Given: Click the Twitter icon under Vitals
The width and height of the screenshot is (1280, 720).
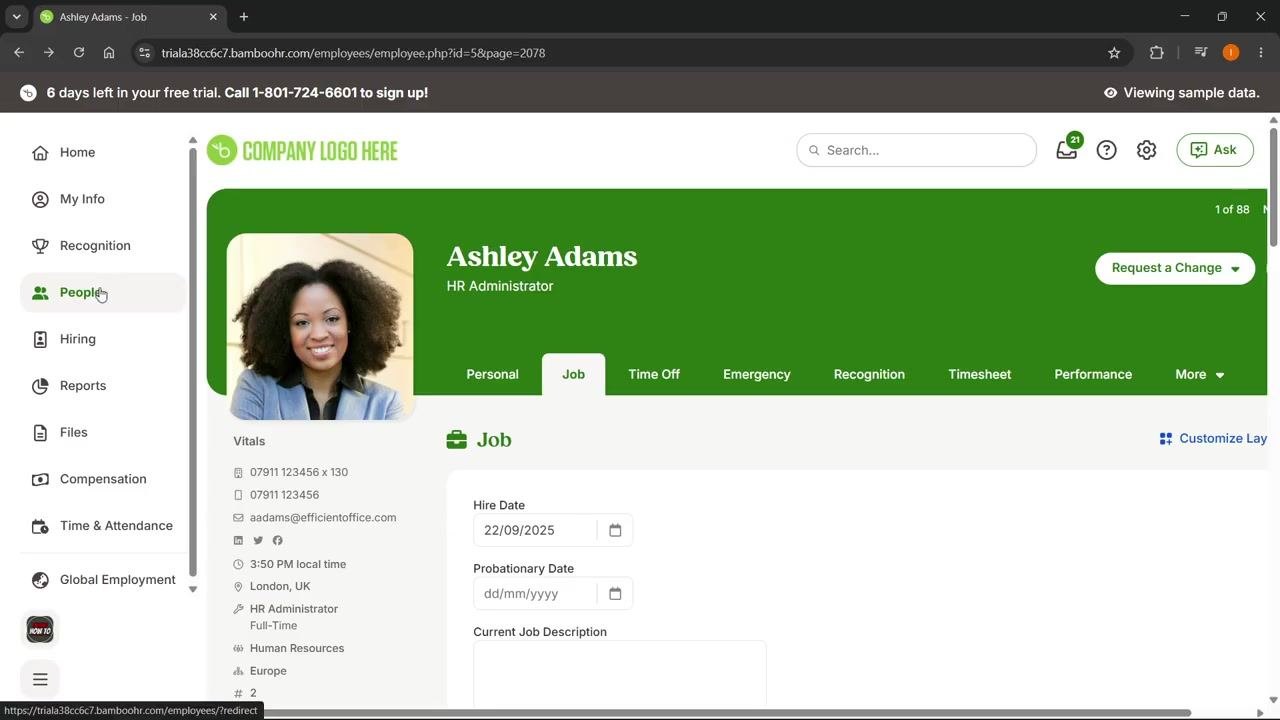Looking at the screenshot, I should coord(258,541).
